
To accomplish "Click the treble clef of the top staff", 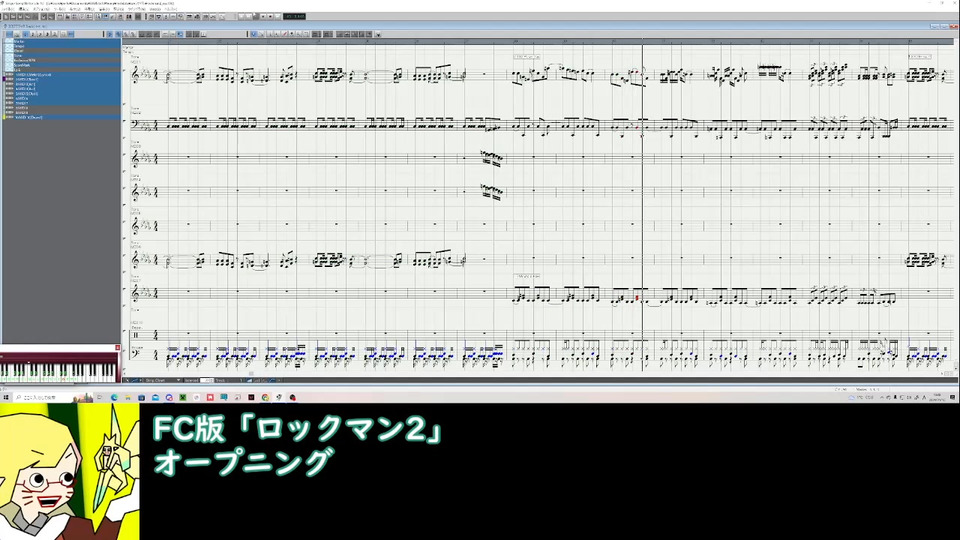I will (135, 75).
